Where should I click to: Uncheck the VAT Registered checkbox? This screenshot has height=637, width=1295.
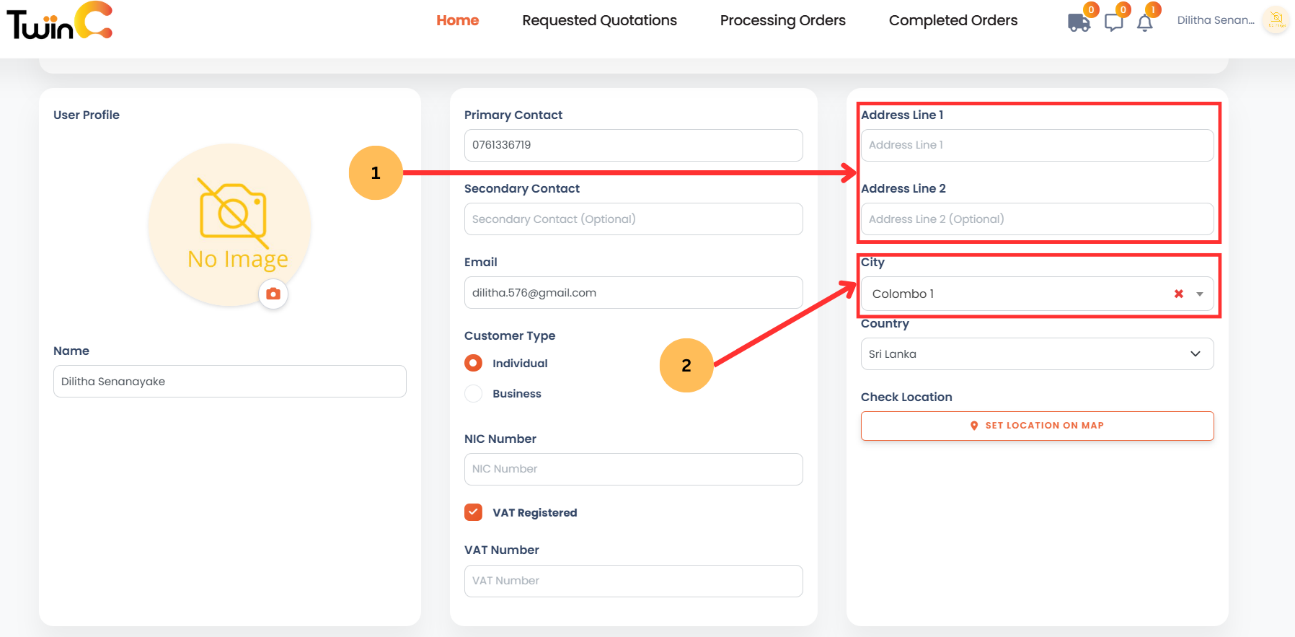click(x=472, y=511)
